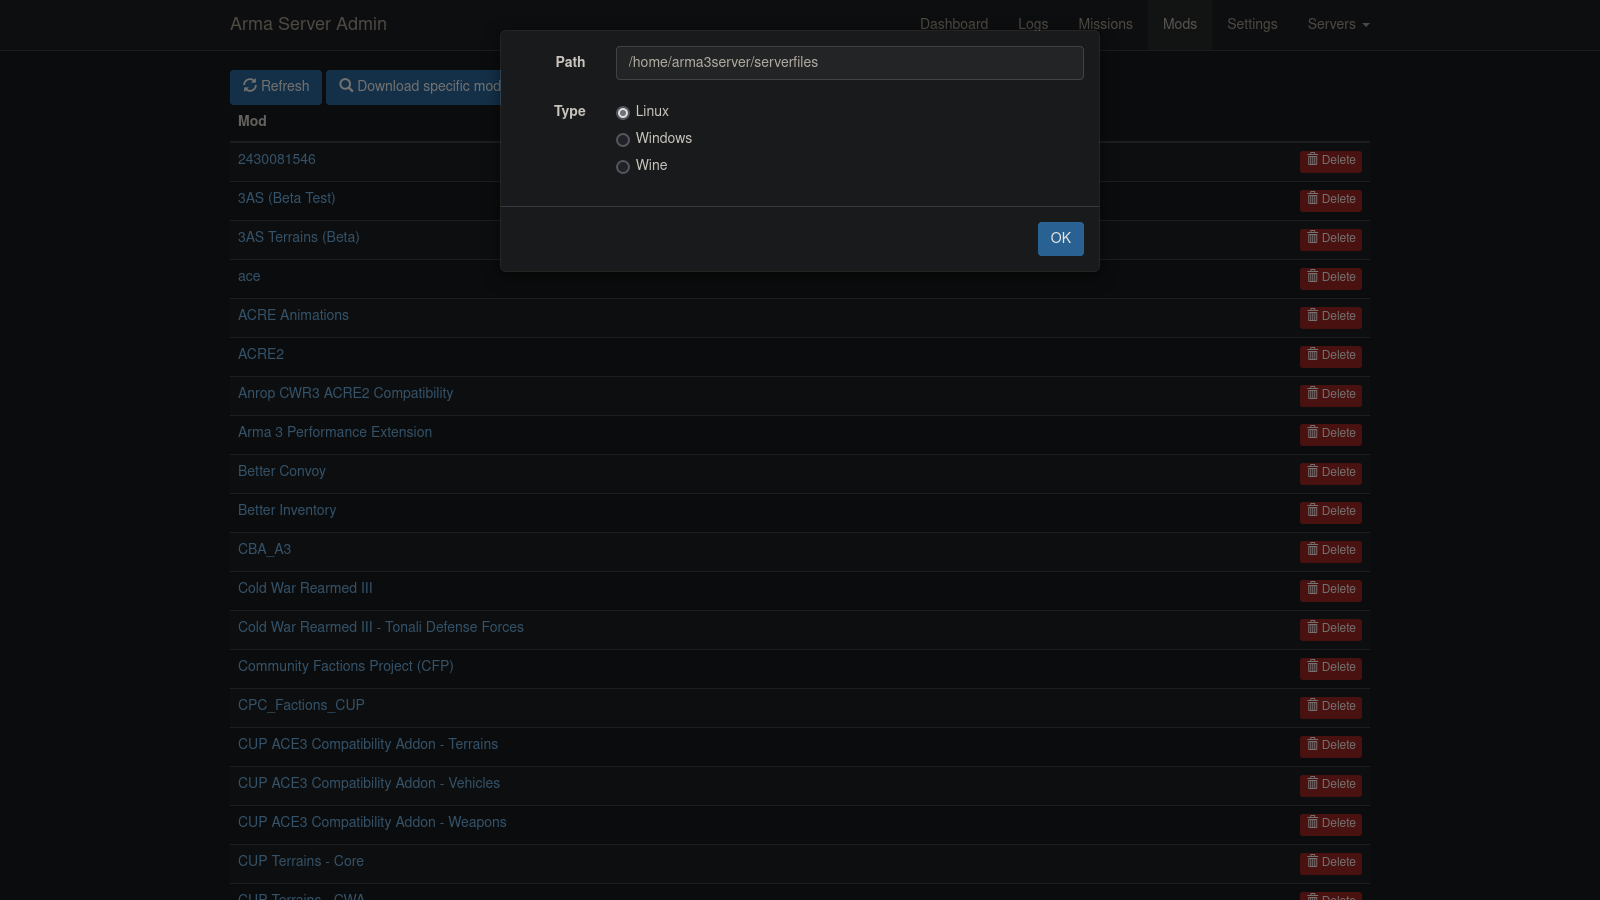Select the Wine type radio button
Screen dimensions: 1600x900
[x=623, y=167]
